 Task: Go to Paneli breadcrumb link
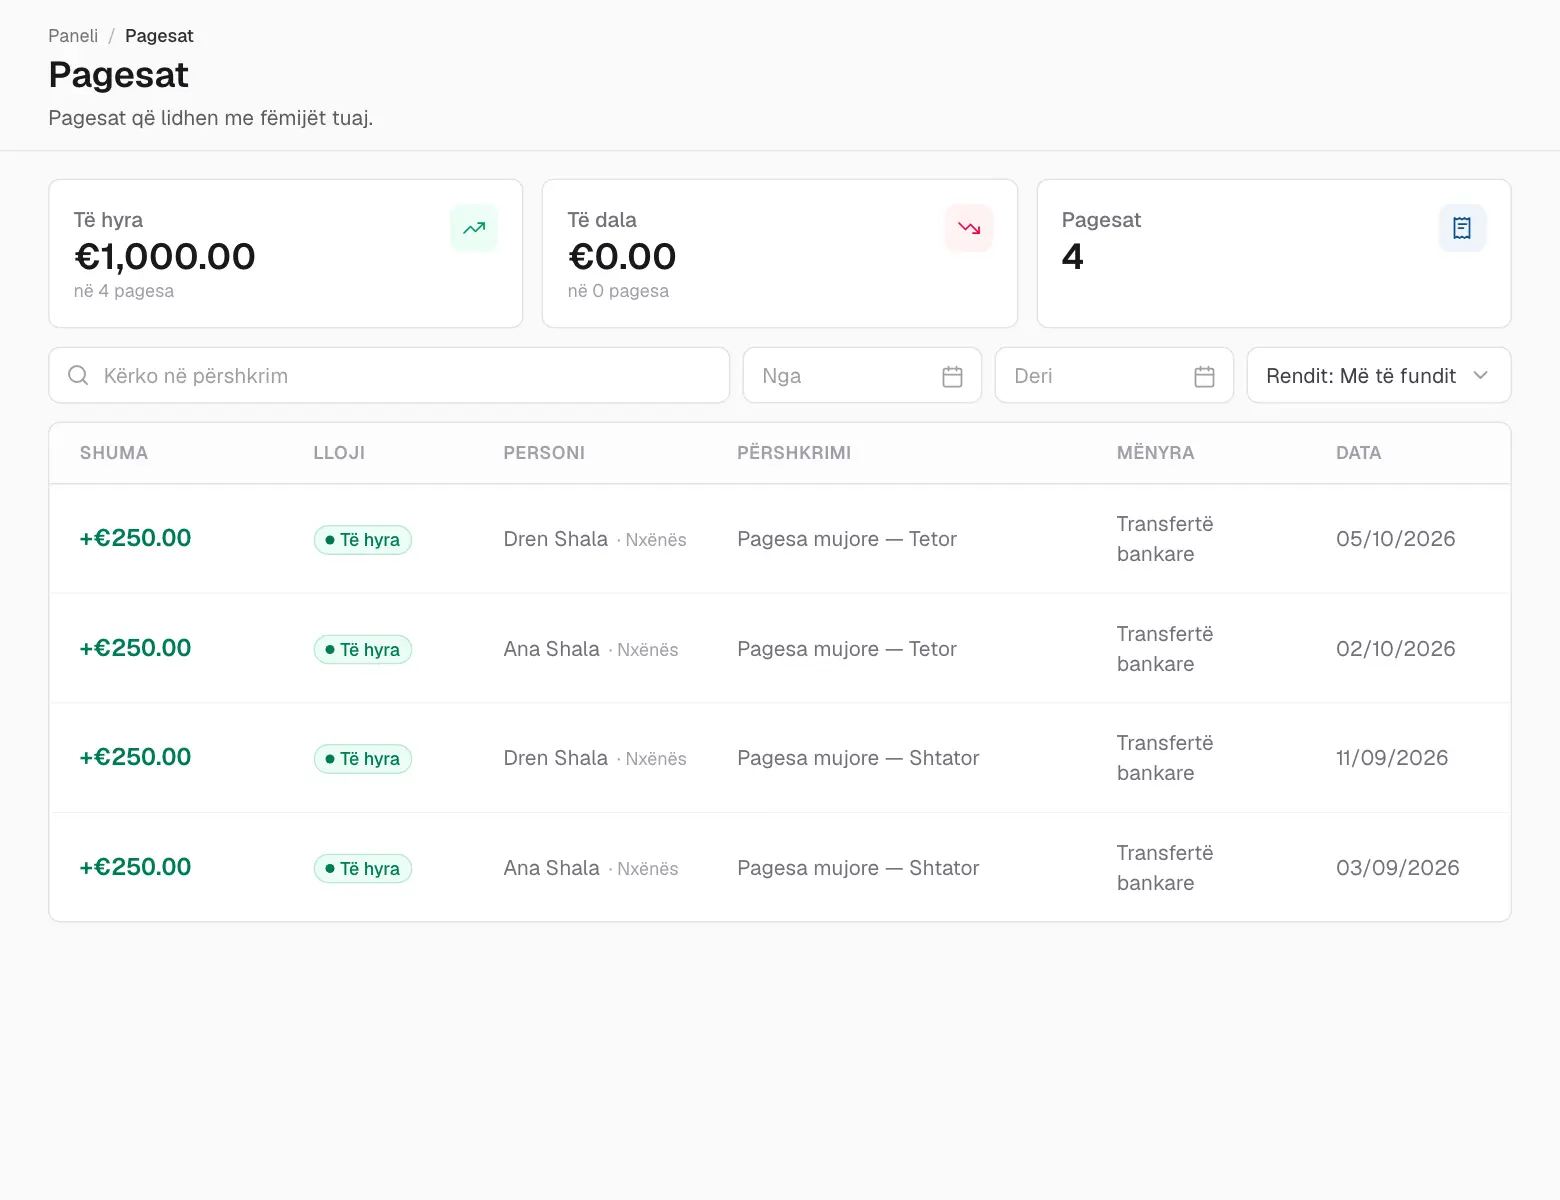[x=73, y=36]
